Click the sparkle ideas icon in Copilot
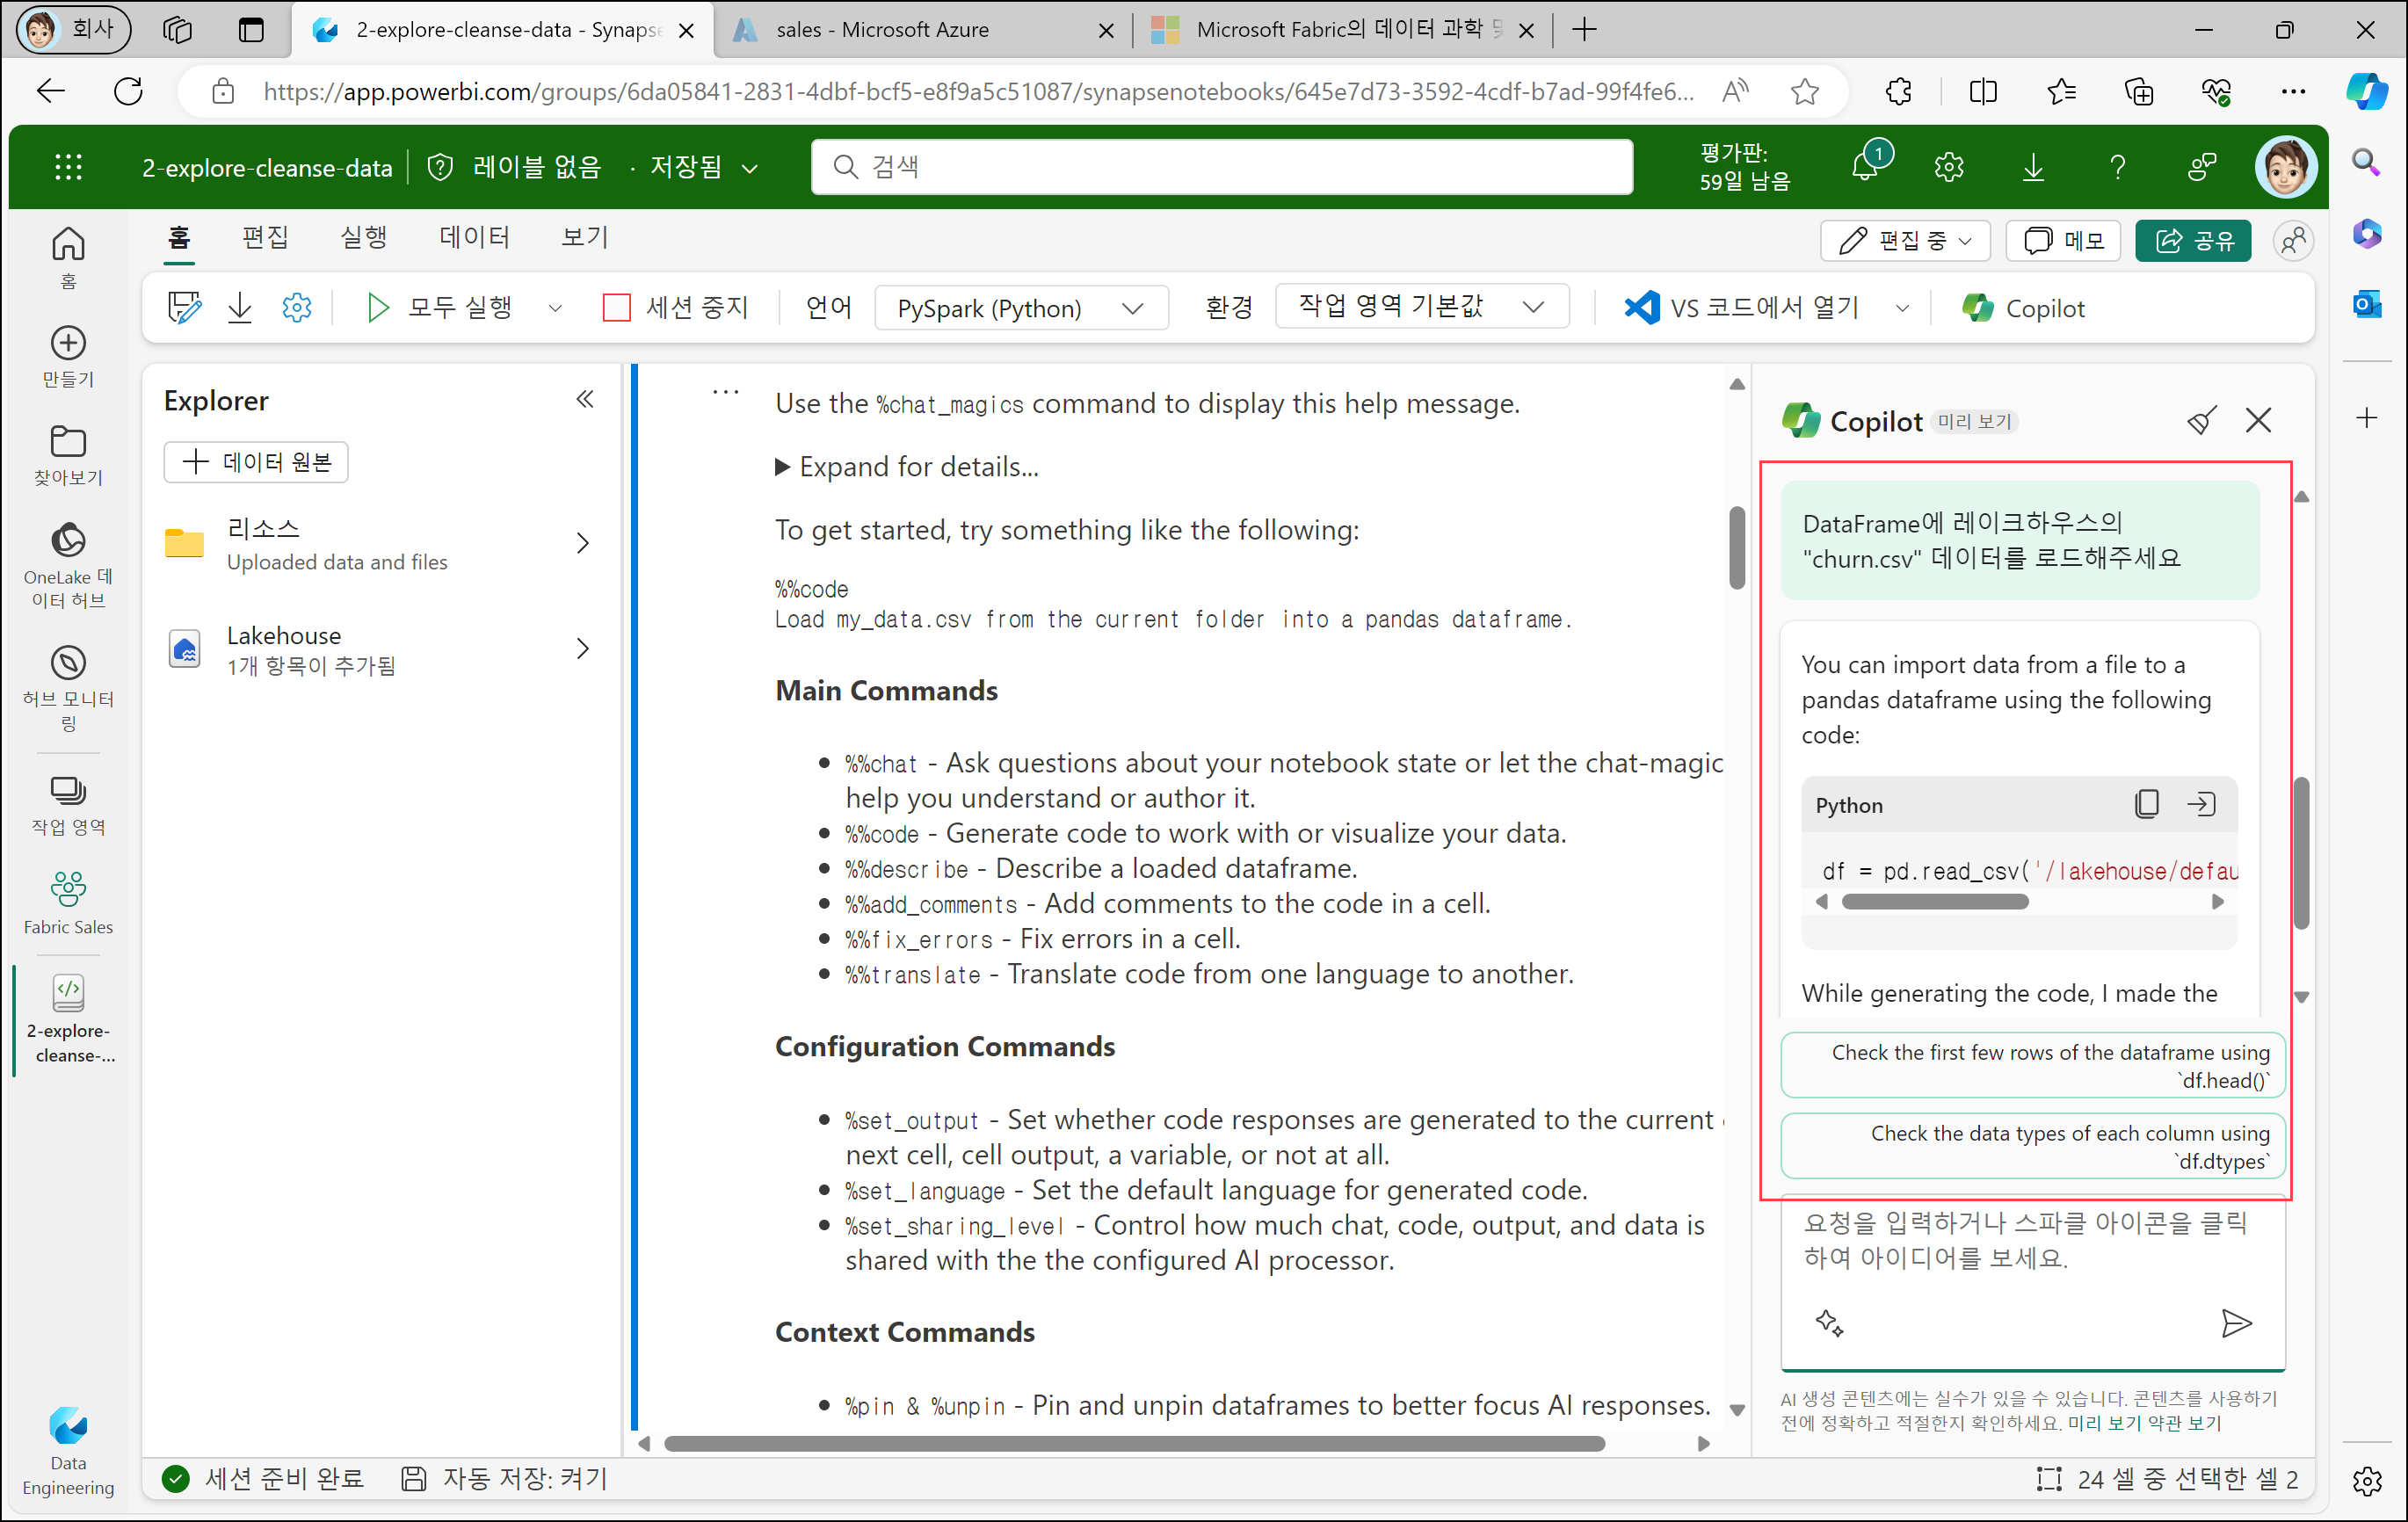This screenshot has height=1522, width=2408. pos(1829,1322)
